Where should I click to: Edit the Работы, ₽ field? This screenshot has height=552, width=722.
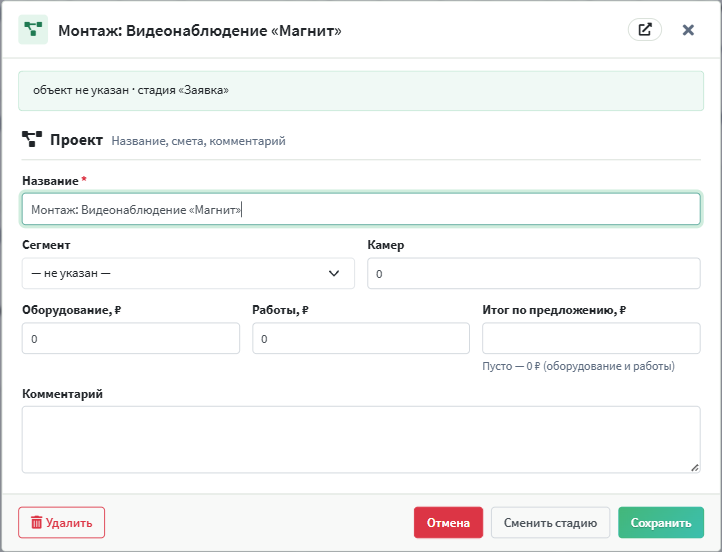click(361, 338)
